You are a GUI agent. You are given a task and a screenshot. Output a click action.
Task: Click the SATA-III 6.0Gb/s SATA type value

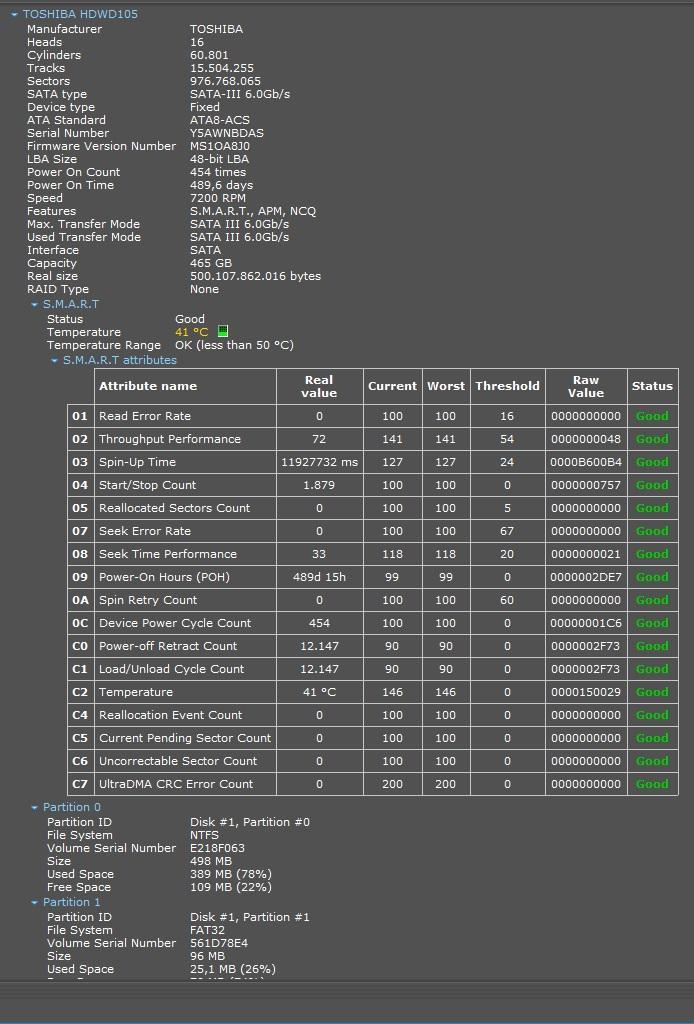pyautogui.click(x=240, y=93)
